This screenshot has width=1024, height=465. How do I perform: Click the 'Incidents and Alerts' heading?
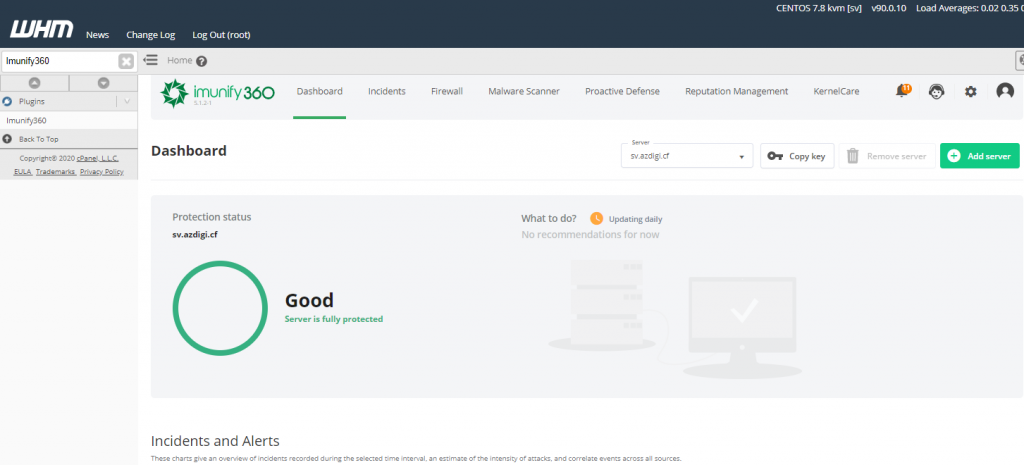(x=216, y=440)
